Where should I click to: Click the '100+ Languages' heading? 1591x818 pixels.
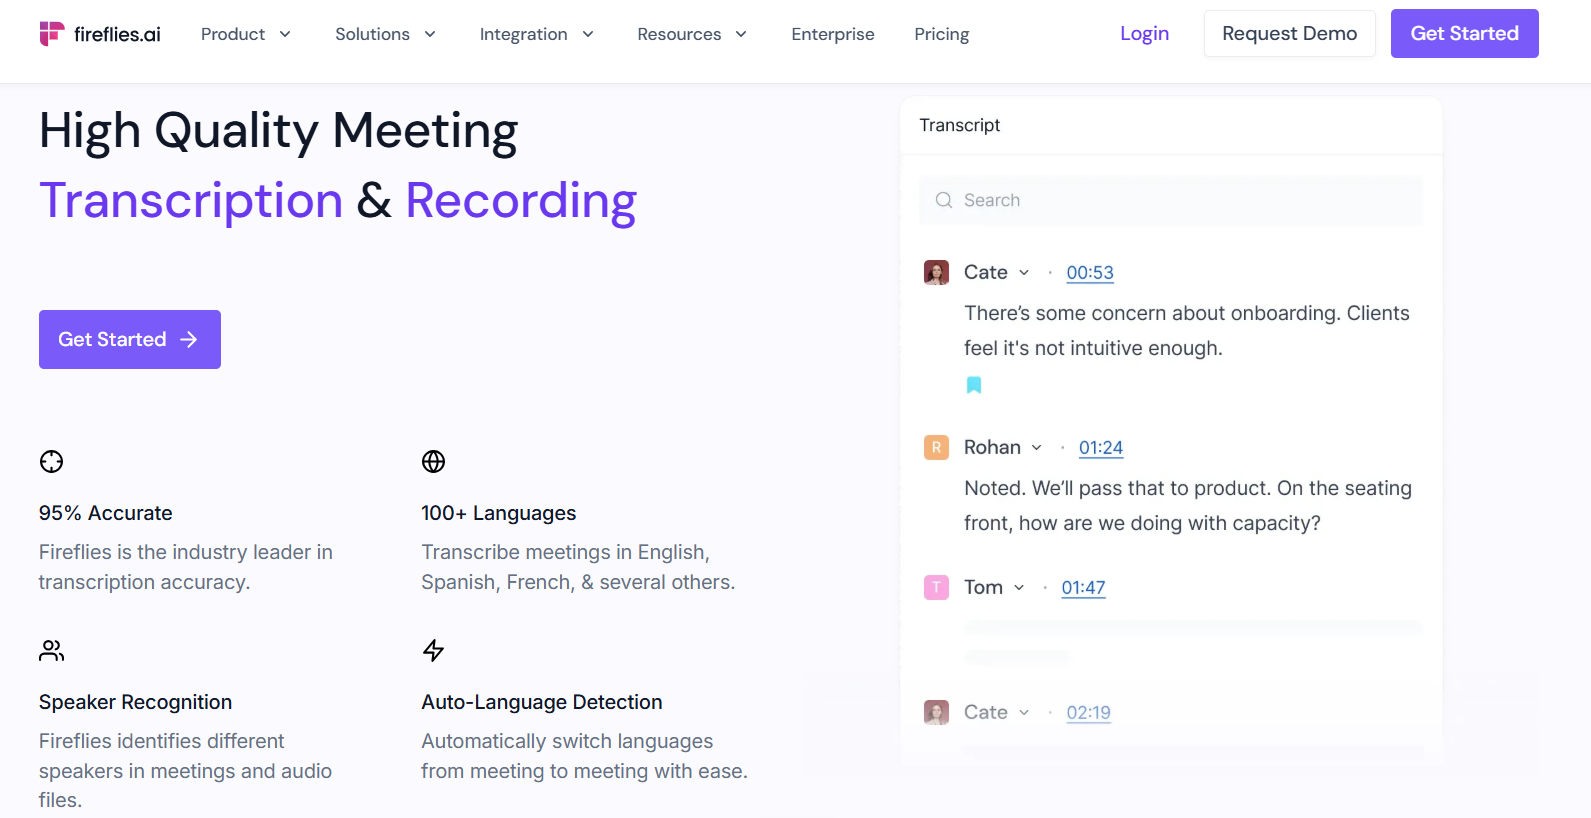click(x=499, y=513)
